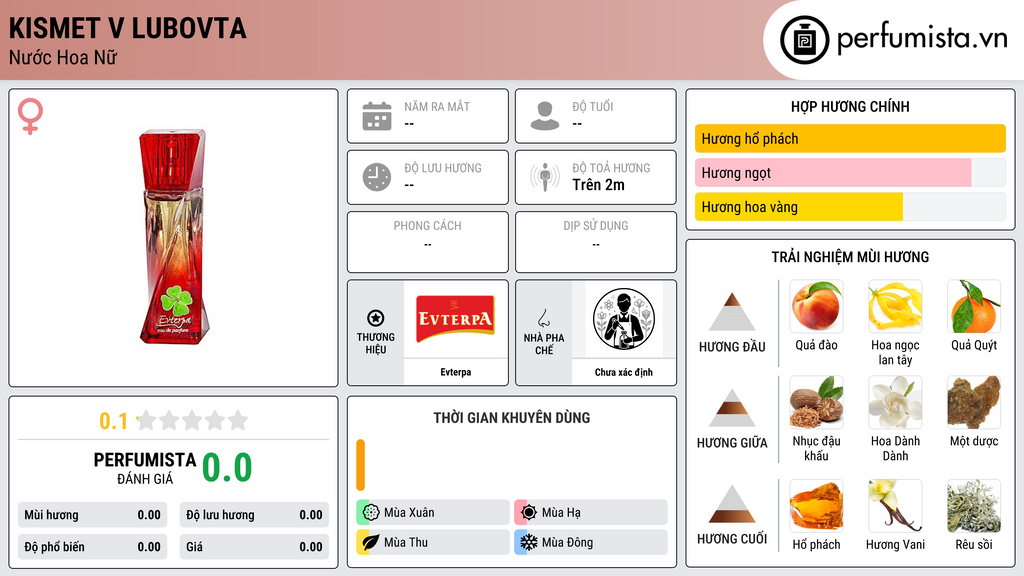
Task: Click the Kismet V Lubovta bottle image
Action: click(x=174, y=236)
